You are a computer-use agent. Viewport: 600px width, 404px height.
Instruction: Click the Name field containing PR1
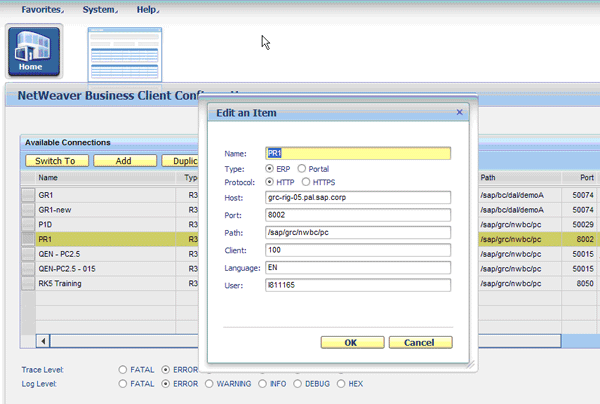[358, 153]
